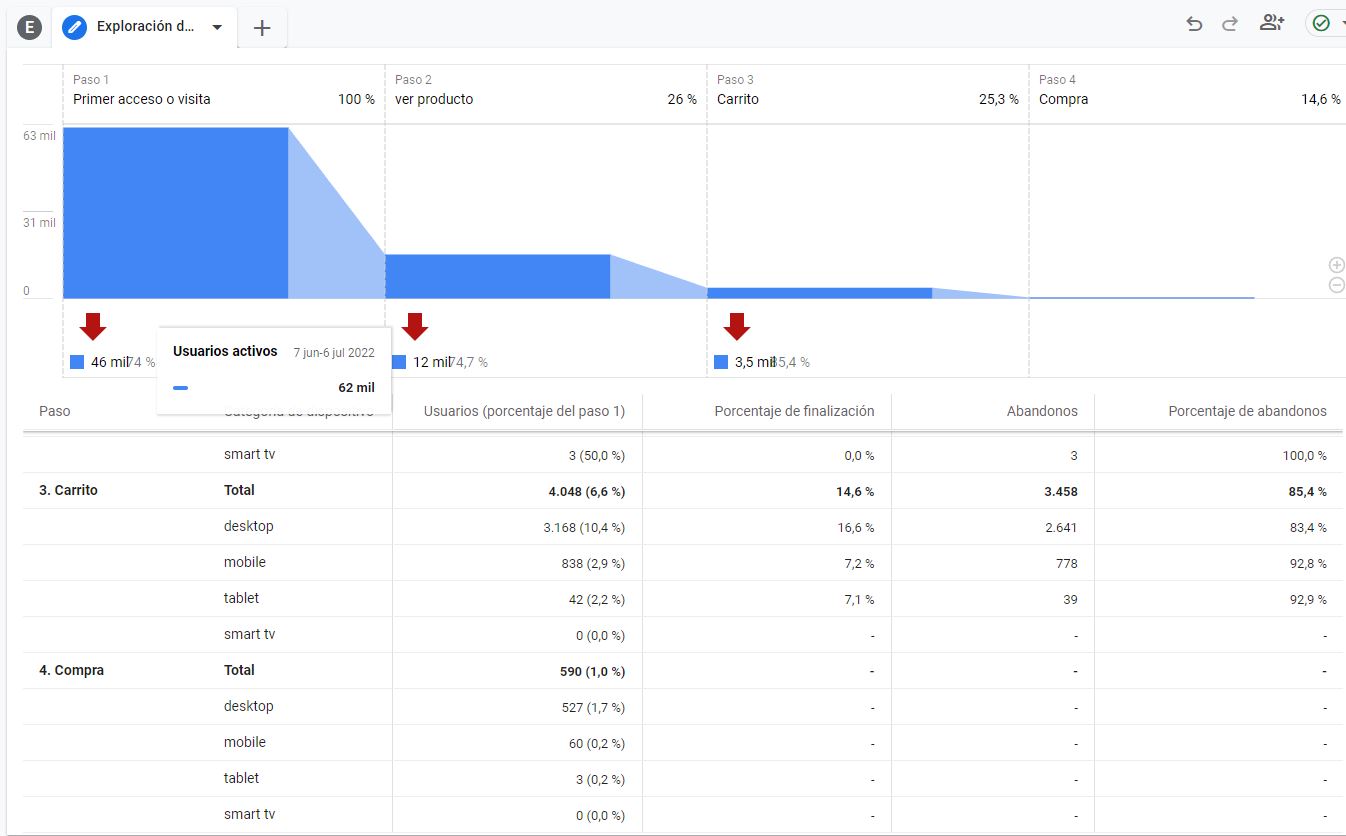
Task: Click the 3 (50,0 %) smart tv cell
Action: 597,455
